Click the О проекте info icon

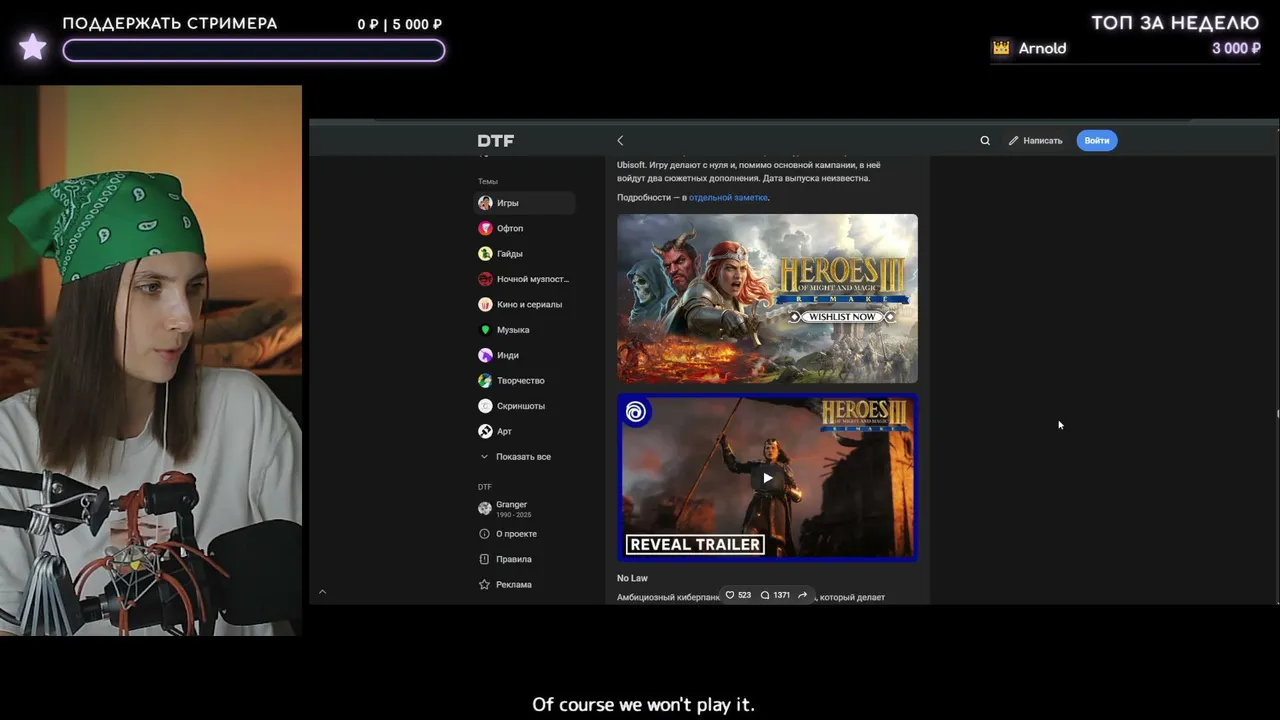(x=485, y=534)
